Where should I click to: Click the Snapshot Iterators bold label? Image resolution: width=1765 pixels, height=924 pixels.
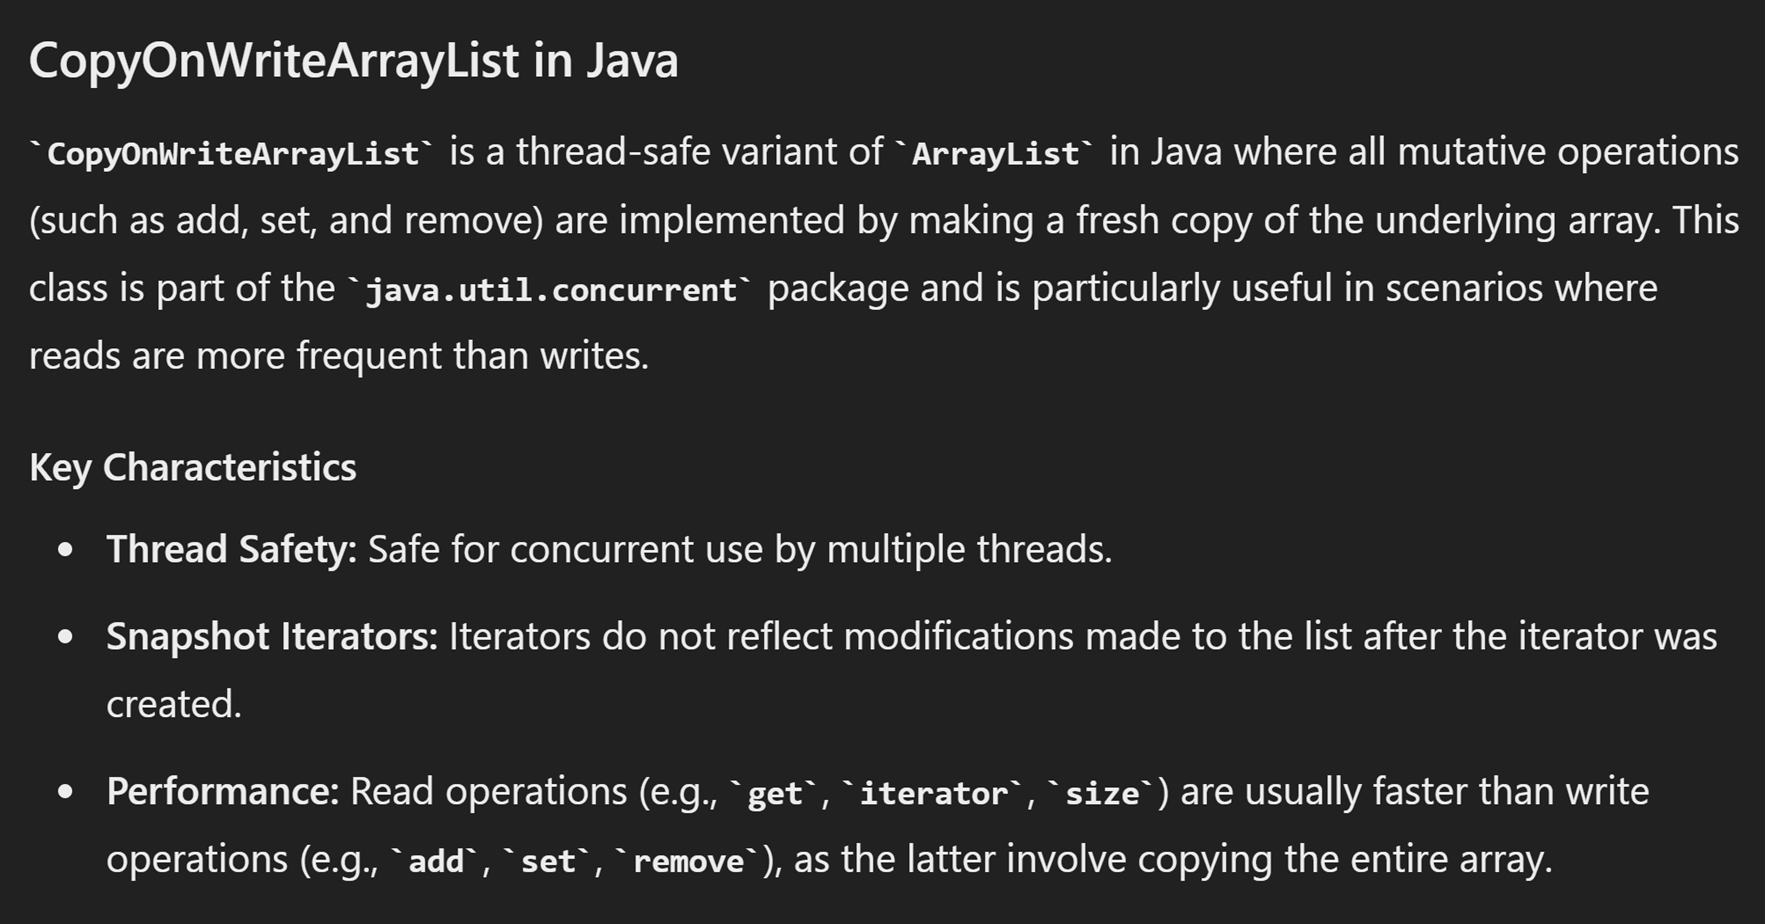[272, 636]
